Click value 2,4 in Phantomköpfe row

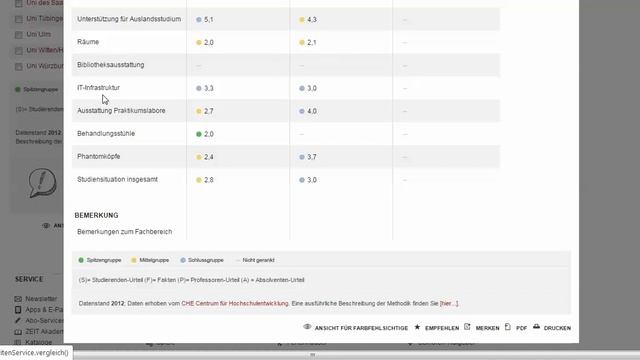[x=209, y=157]
